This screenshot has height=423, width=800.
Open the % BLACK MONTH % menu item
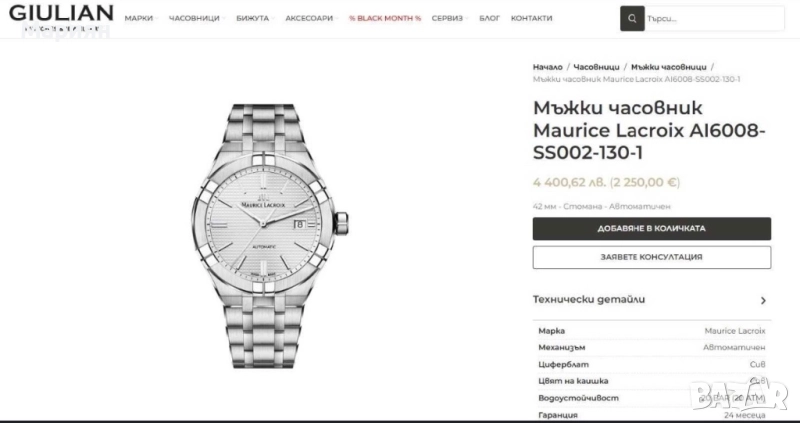click(385, 18)
